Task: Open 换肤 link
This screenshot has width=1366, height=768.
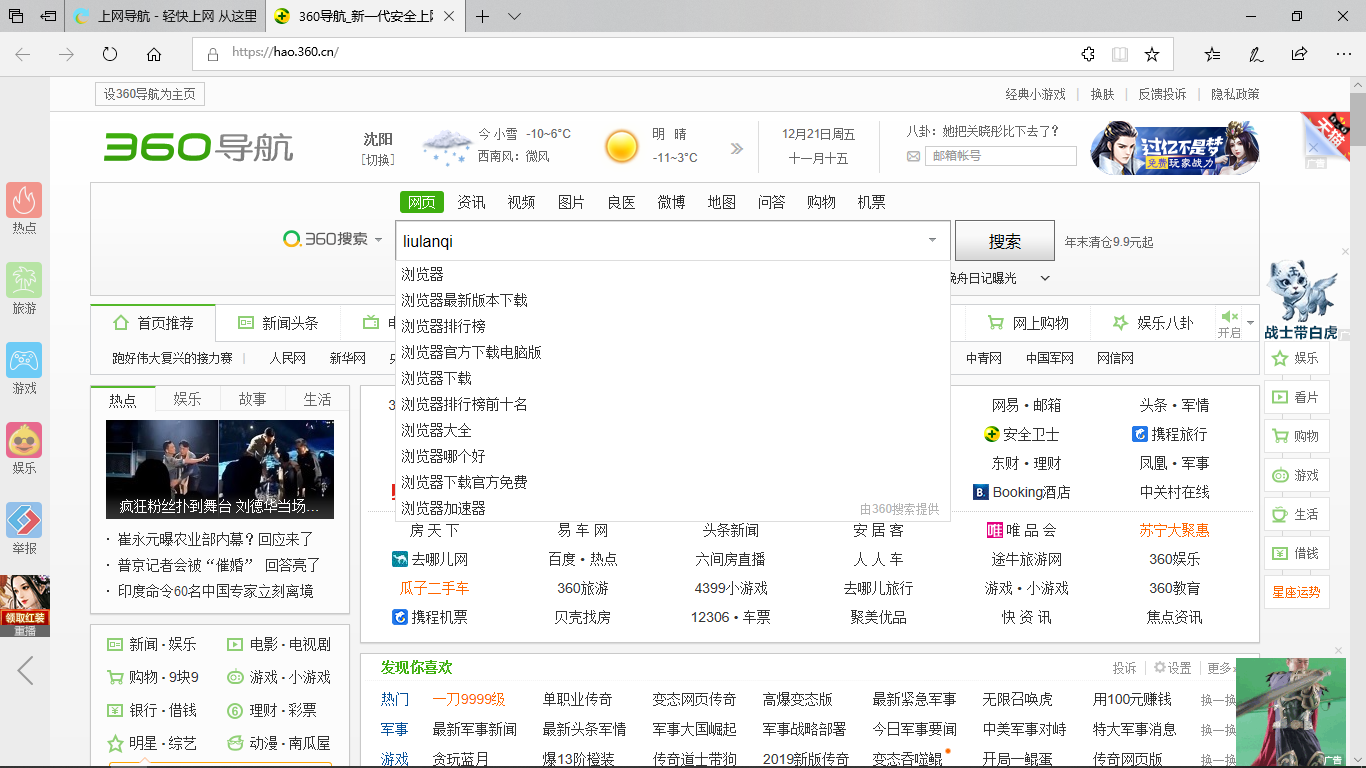Action: 1102,94
